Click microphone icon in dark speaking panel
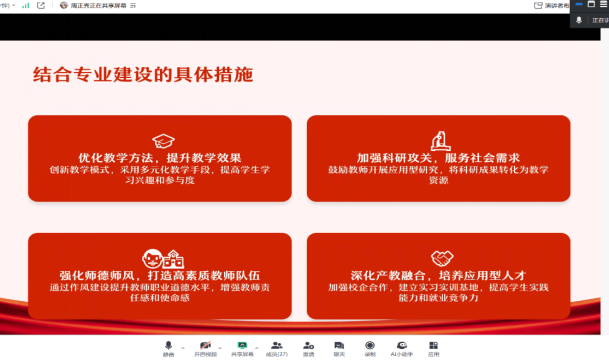The height and width of the screenshot is (361, 609). [579, 20]
